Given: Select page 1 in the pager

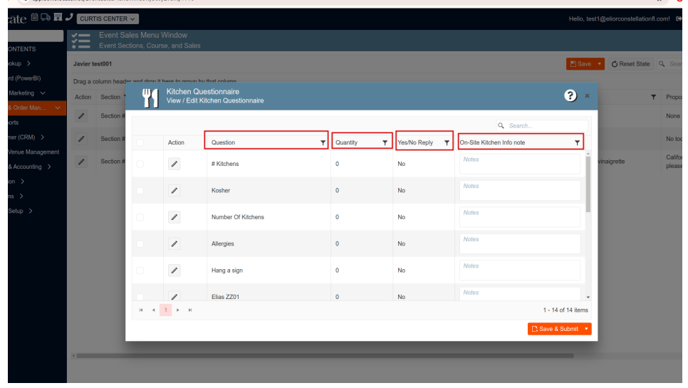Looking at the screenshot, I should (165, 310).
